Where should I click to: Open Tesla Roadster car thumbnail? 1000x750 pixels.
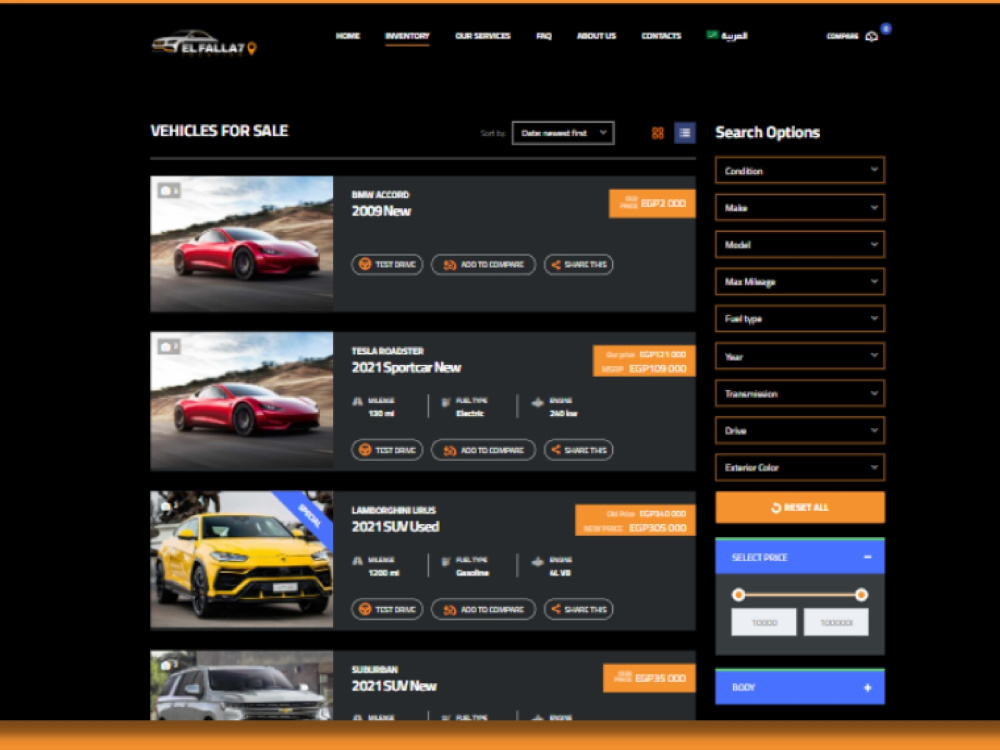click(x=242, y=401)
